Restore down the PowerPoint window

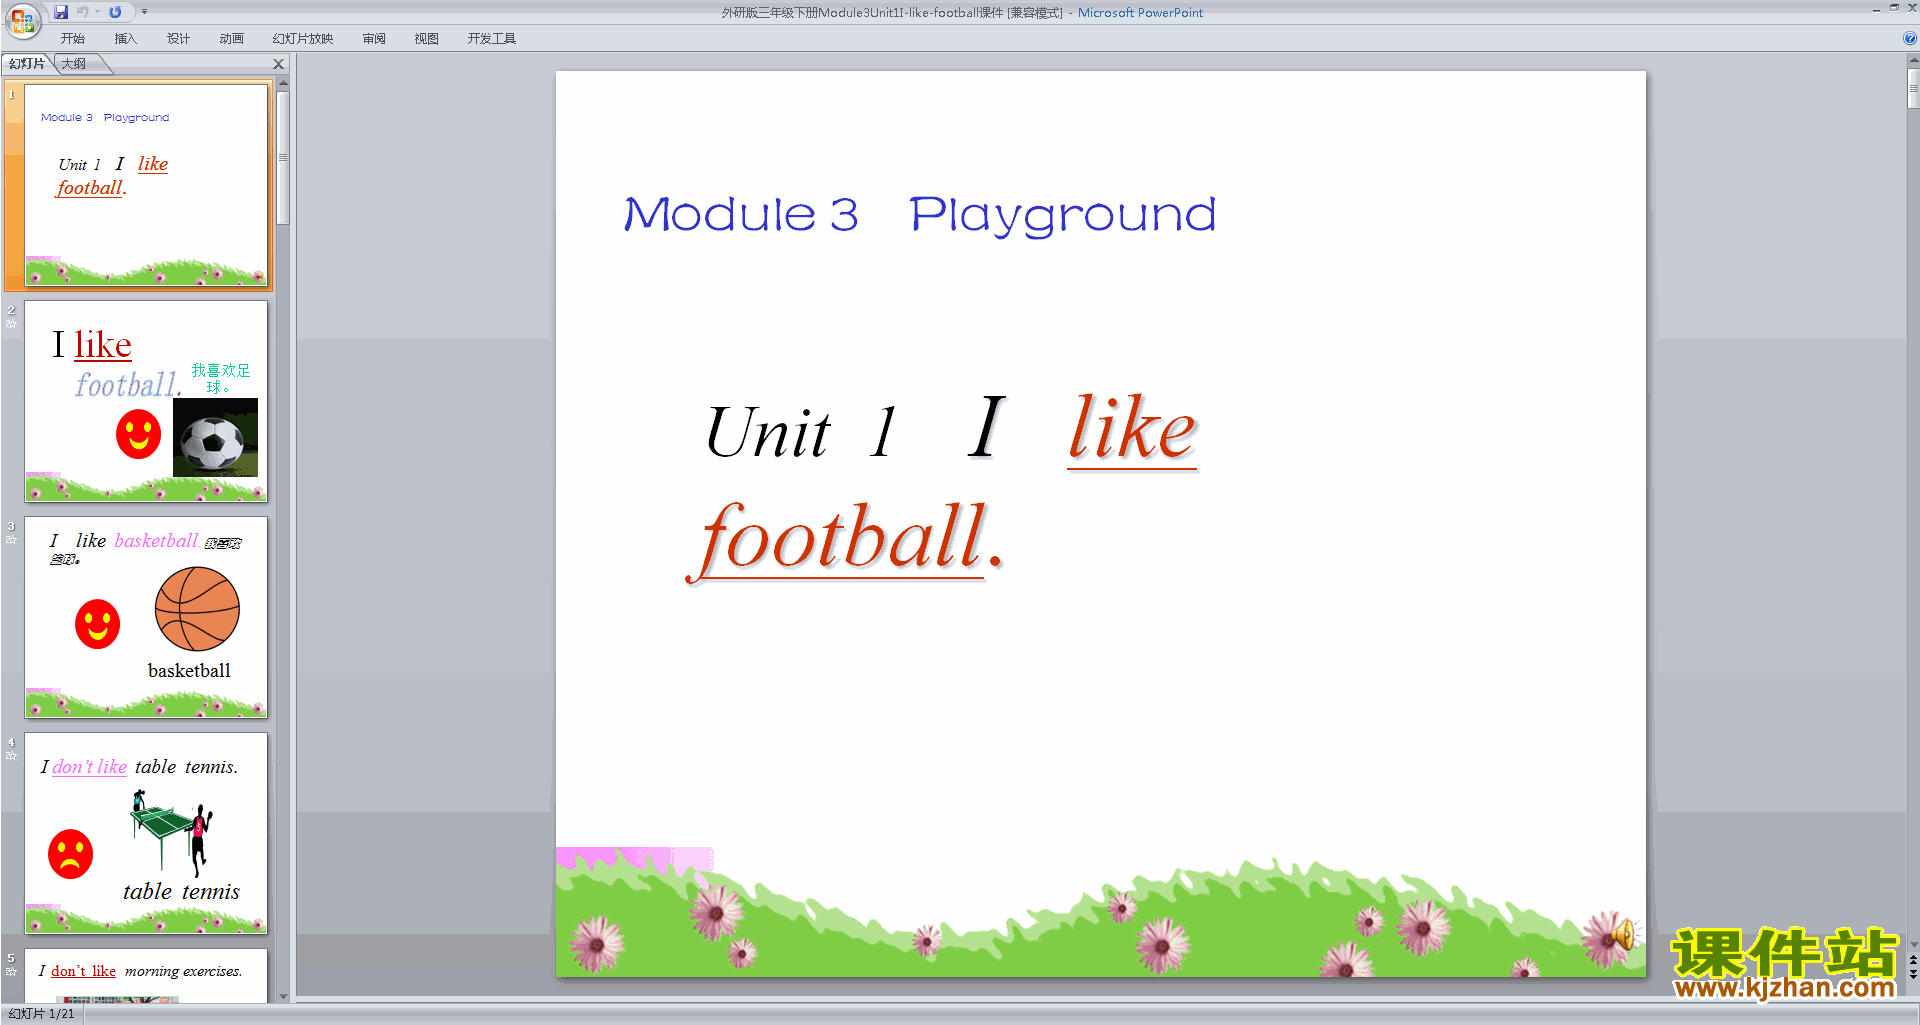point(1894,8)
